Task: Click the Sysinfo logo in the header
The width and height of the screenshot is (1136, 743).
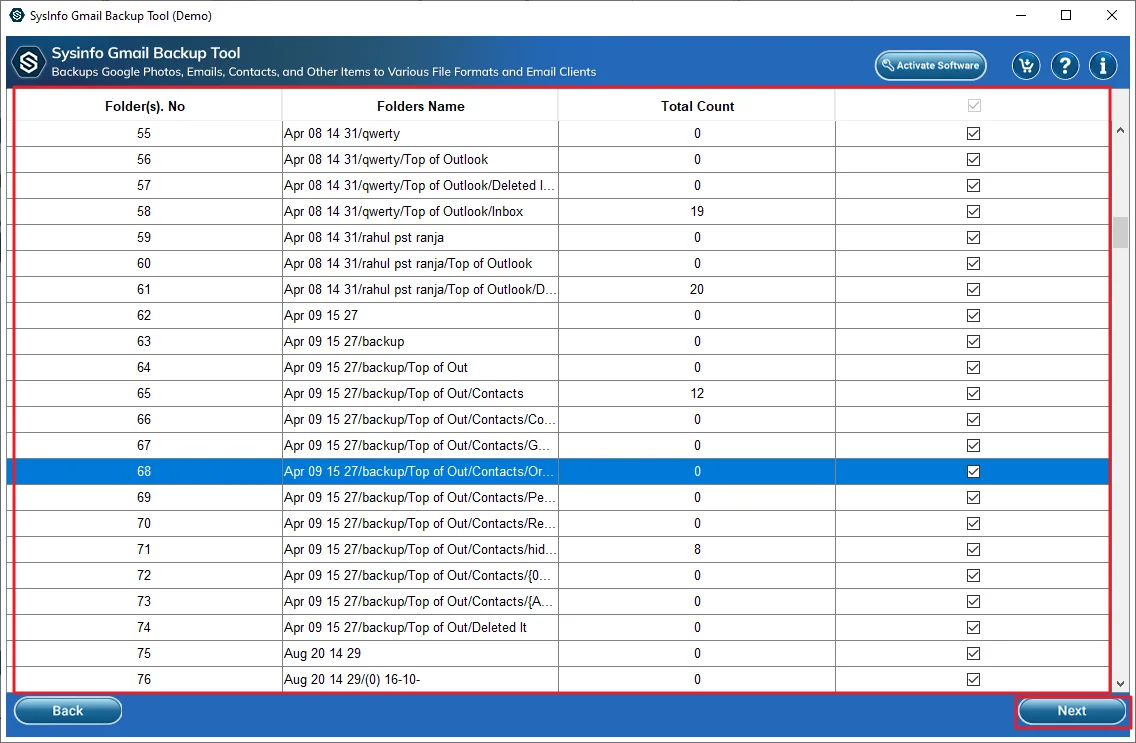Action: pos(29,64)
